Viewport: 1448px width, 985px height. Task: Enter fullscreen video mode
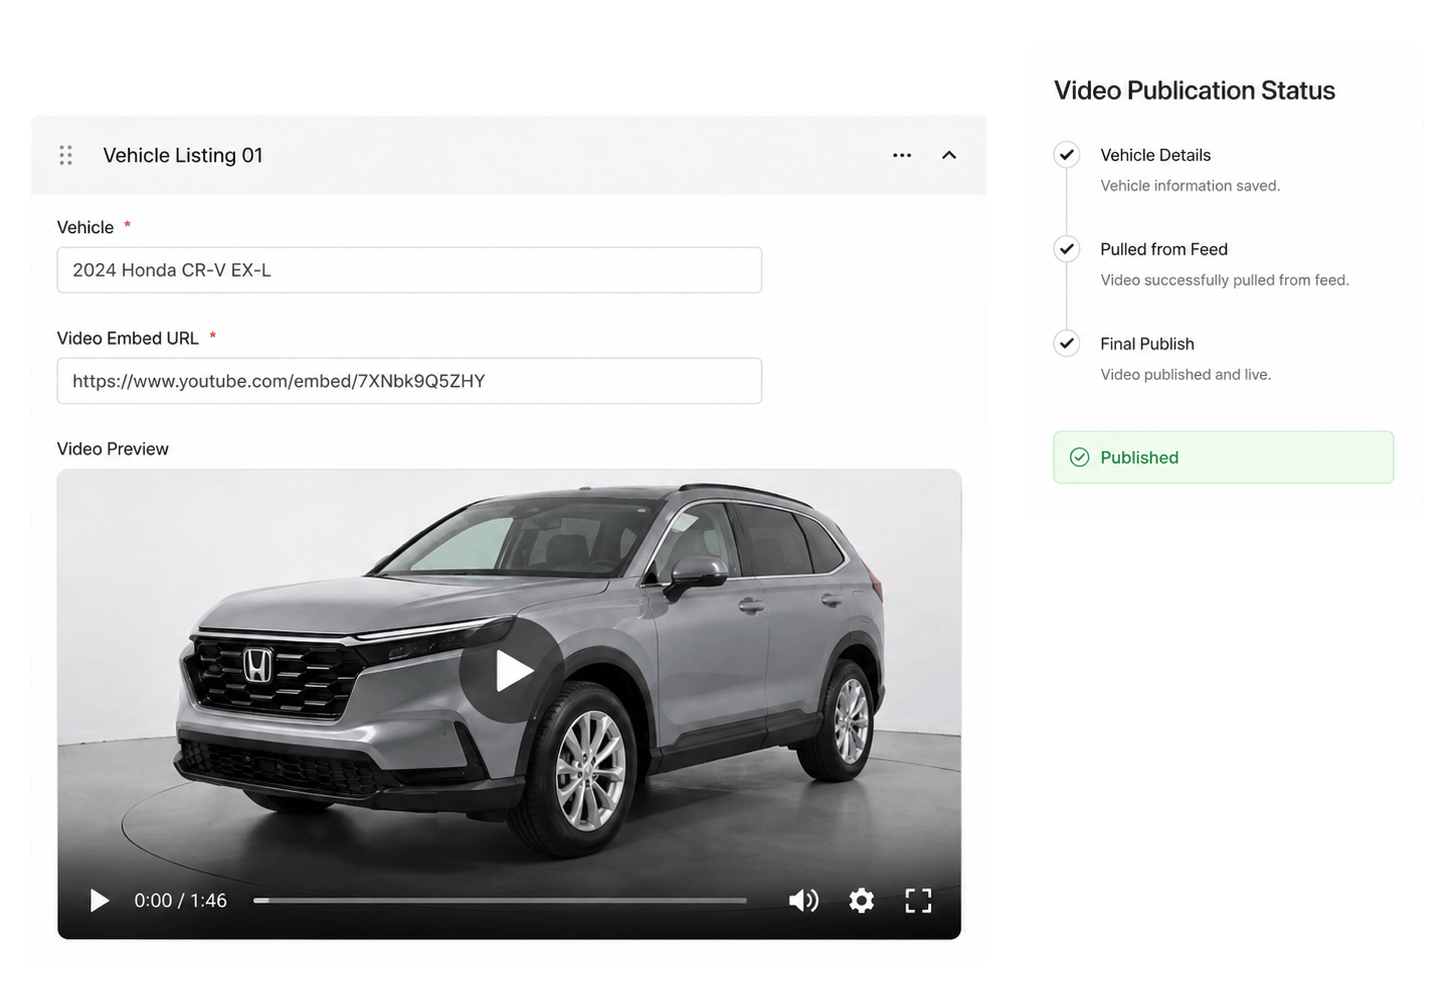click(918, 900)
